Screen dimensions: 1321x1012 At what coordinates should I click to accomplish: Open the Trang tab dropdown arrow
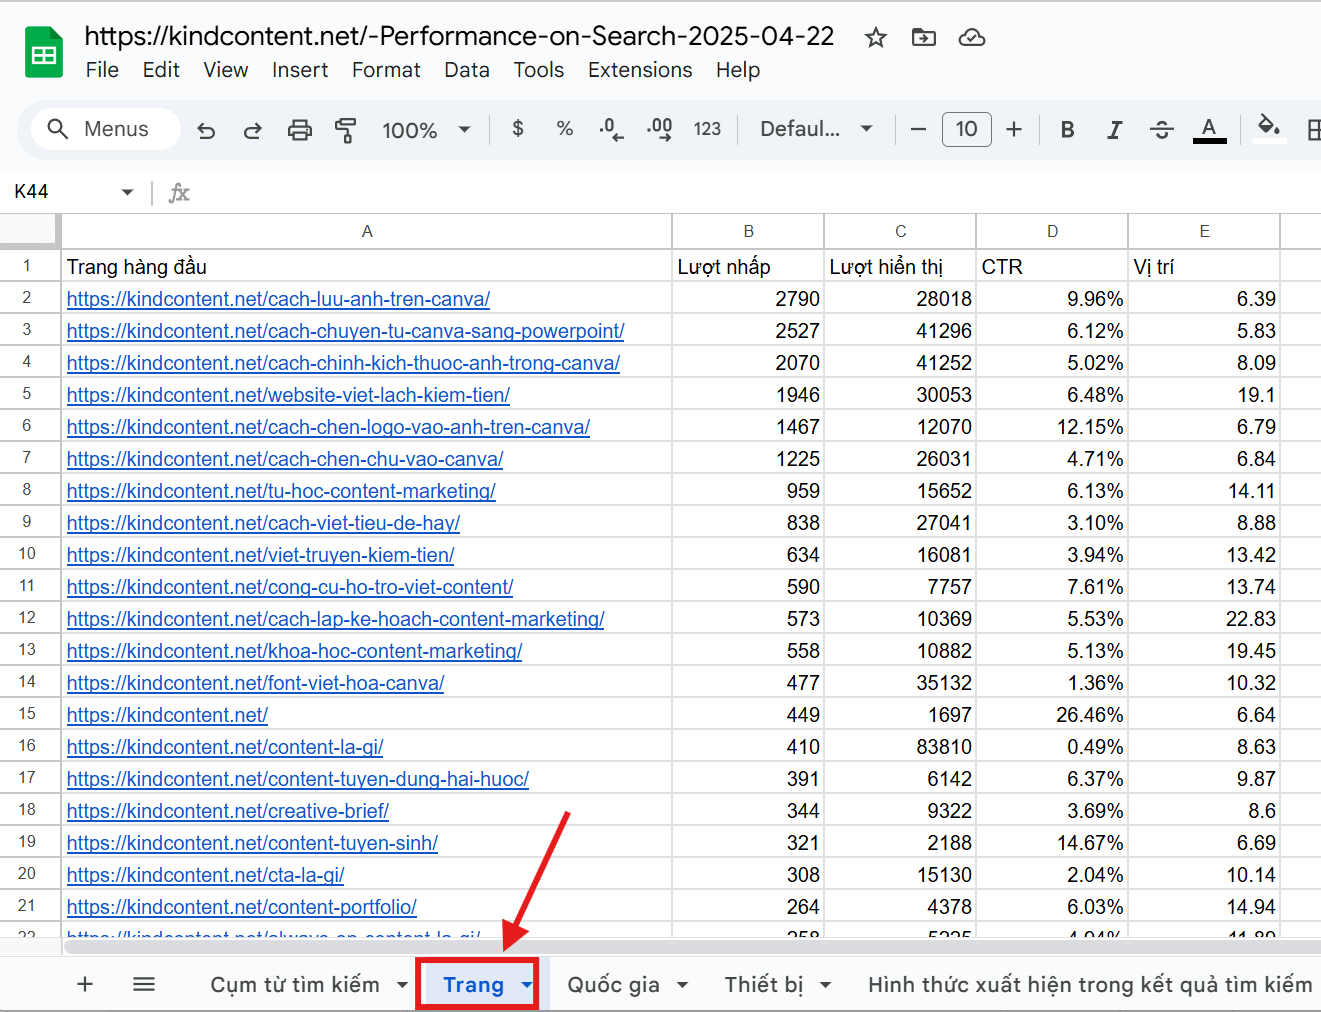pos(526,985)
